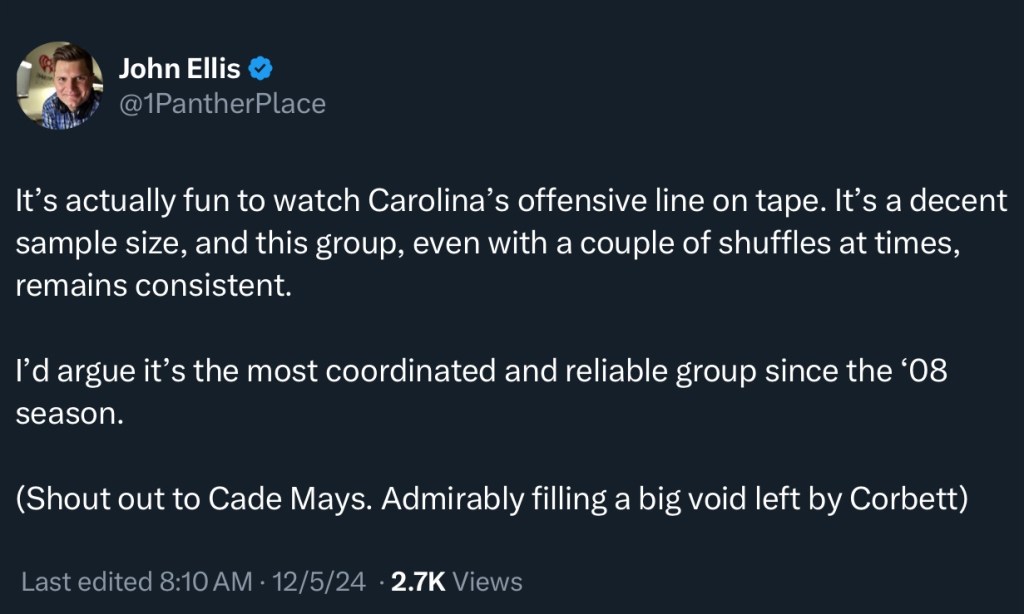
Task: Click the "'08" year text
Action: coord(914,371)
